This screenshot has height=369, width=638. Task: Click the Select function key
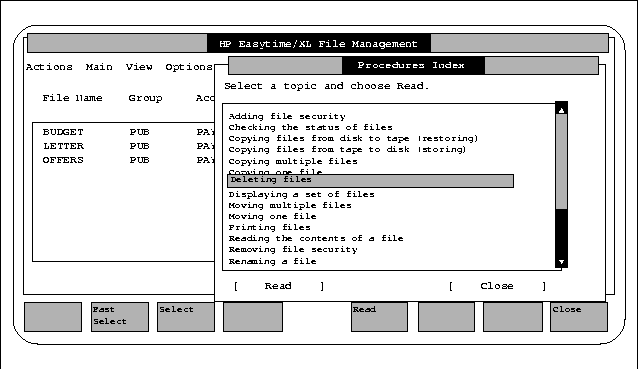tap(186, 317)
